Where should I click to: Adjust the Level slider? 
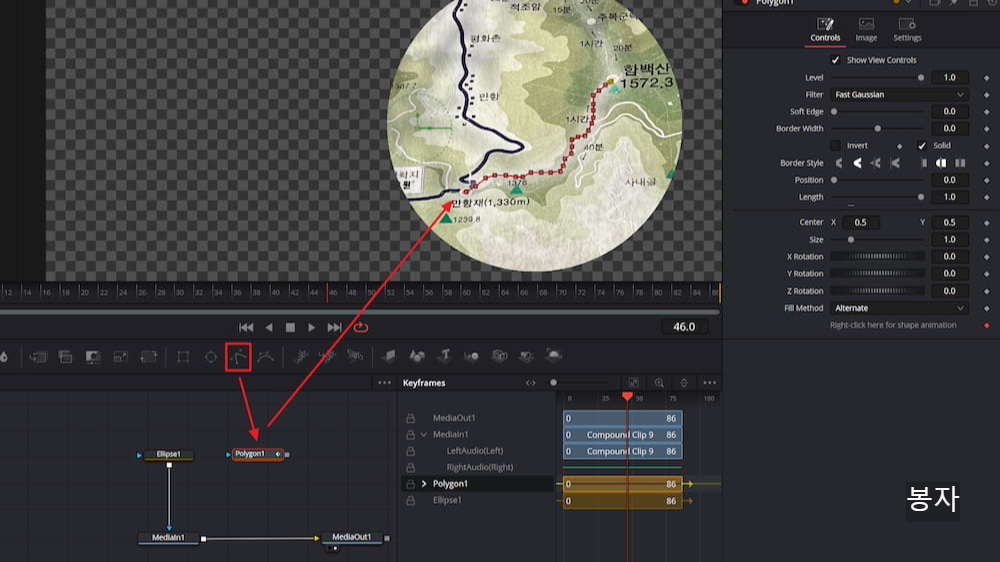pos(878,78)
